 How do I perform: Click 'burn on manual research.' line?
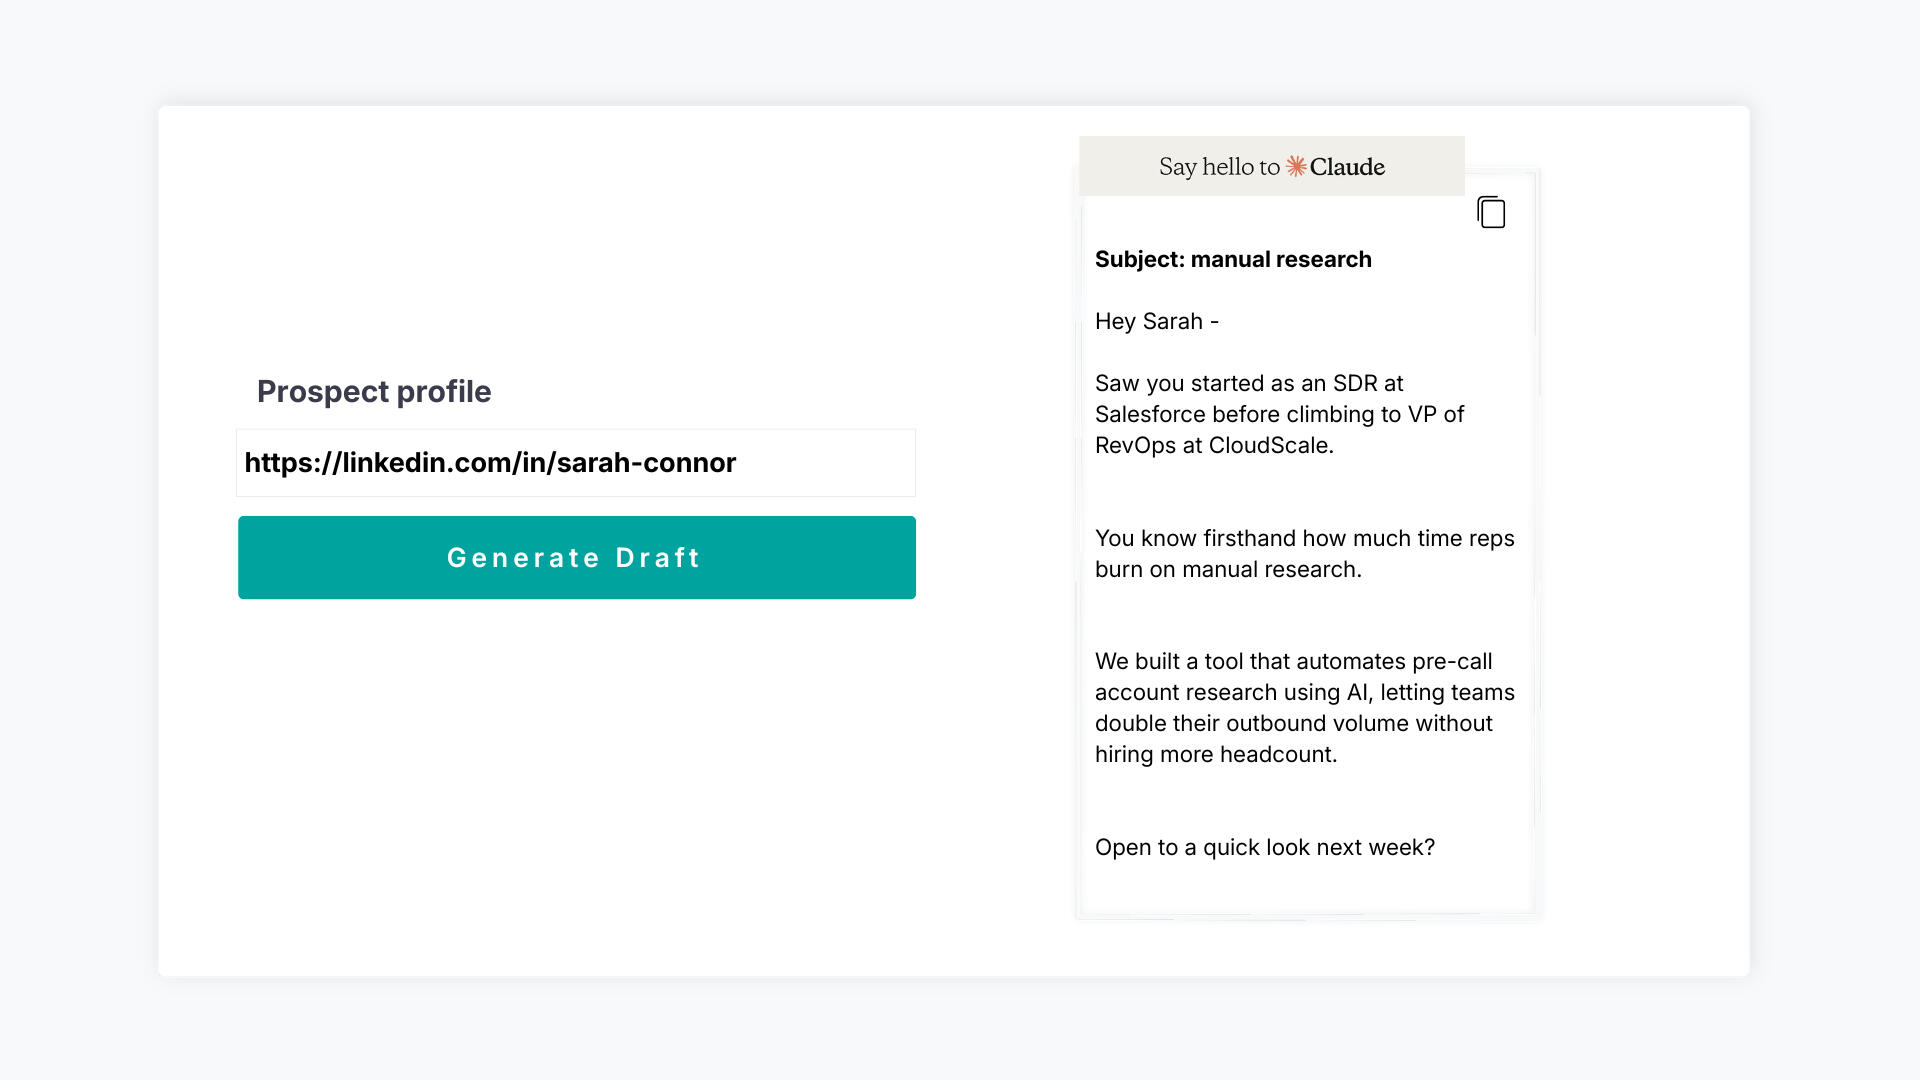pyautogui.click(x=1227, y=569)
